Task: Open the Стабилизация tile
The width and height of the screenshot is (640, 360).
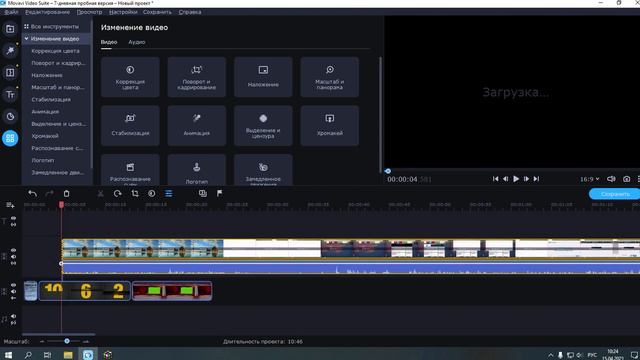Action: [x=130, y=126]
